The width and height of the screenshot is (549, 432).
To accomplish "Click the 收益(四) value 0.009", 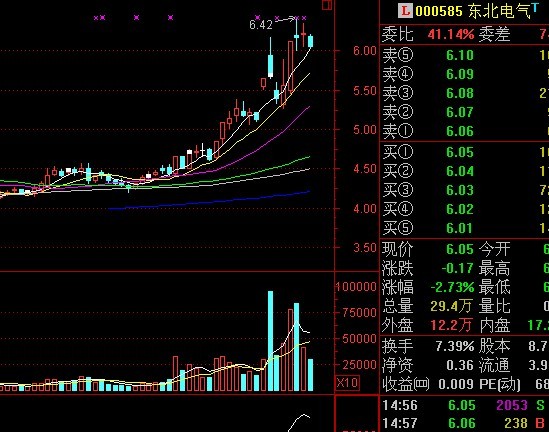I will coord(456,384).
